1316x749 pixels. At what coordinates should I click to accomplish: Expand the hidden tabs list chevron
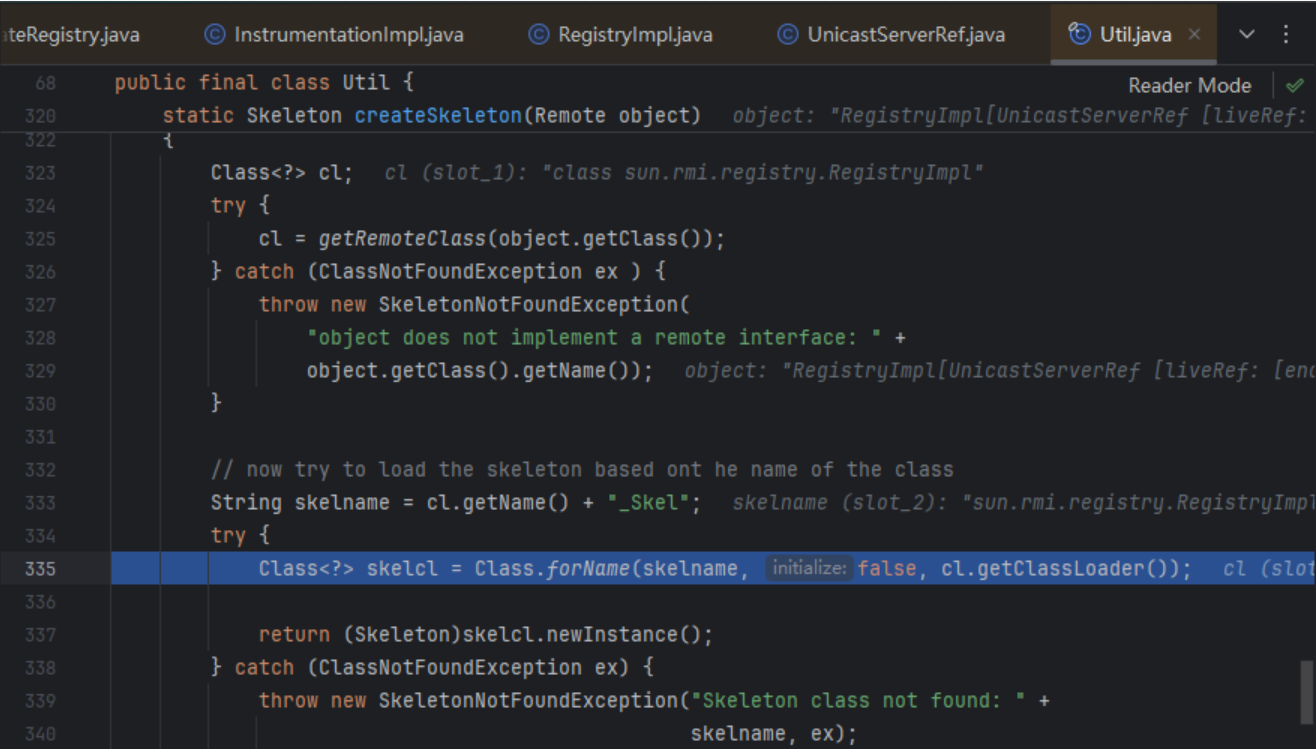pos(1247,35)
